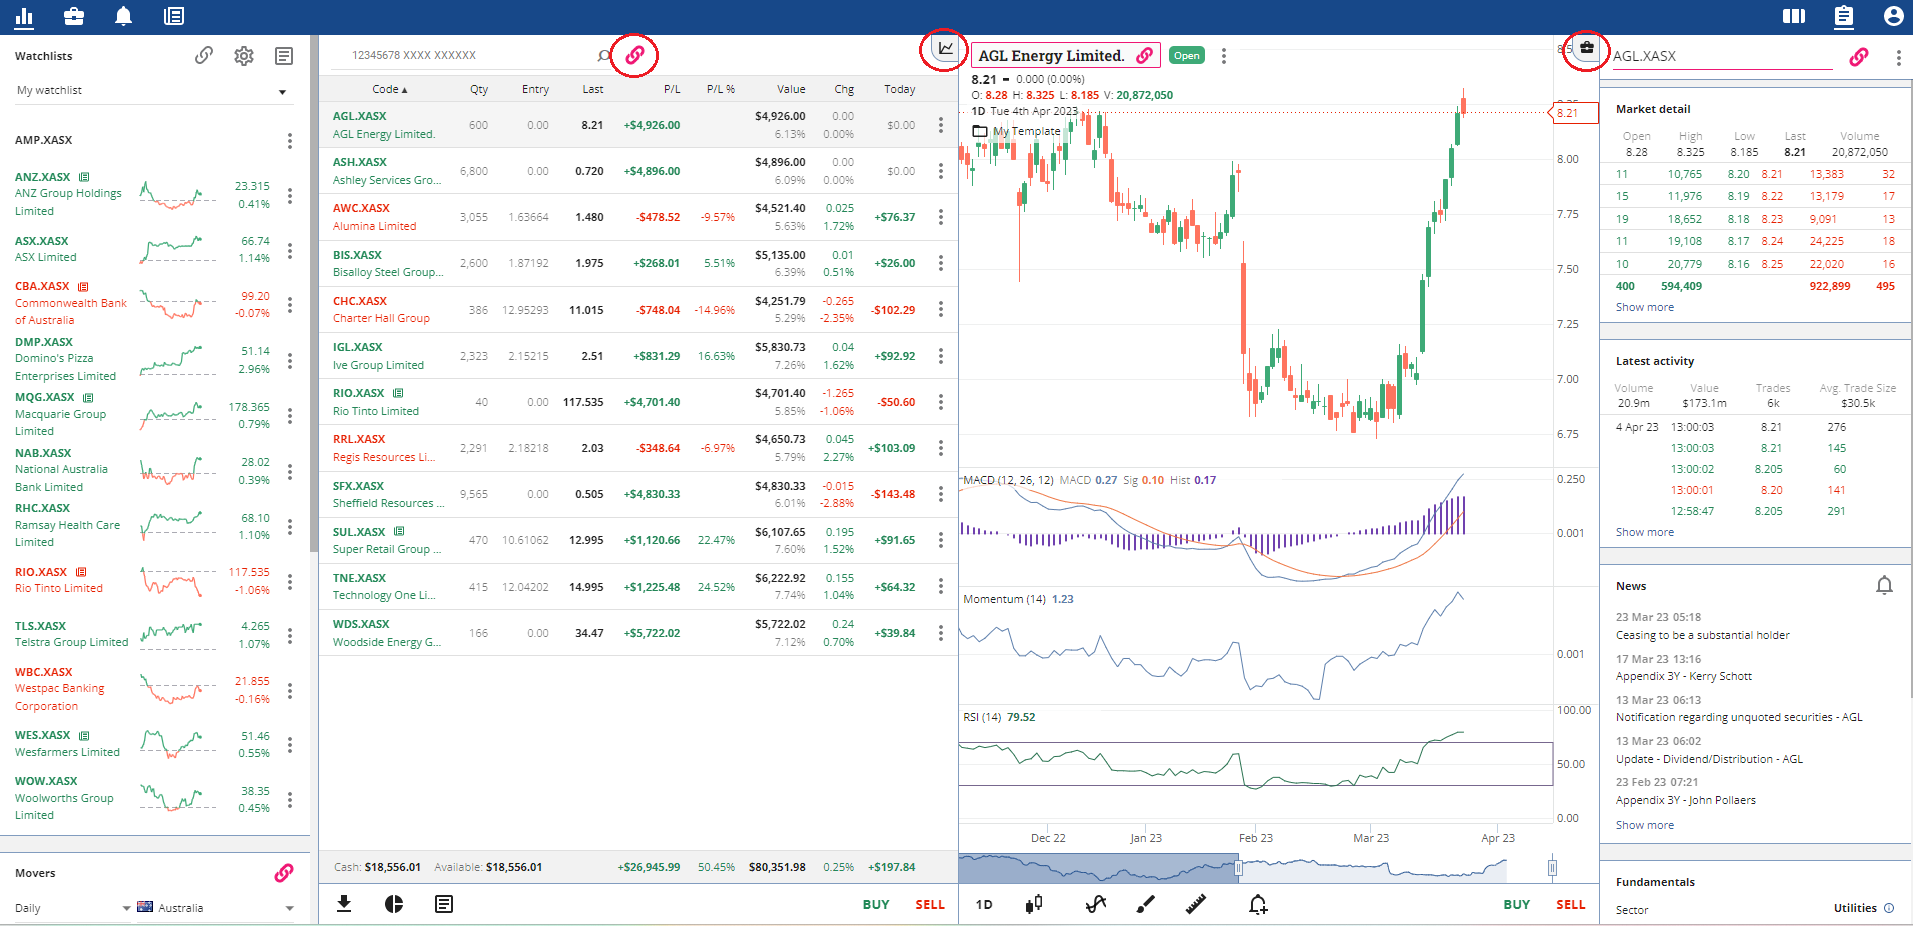The image size is (1913, 926).
Task: Open news 'Appendix 3Y - Kerry Schott'
Action: 1684,676
